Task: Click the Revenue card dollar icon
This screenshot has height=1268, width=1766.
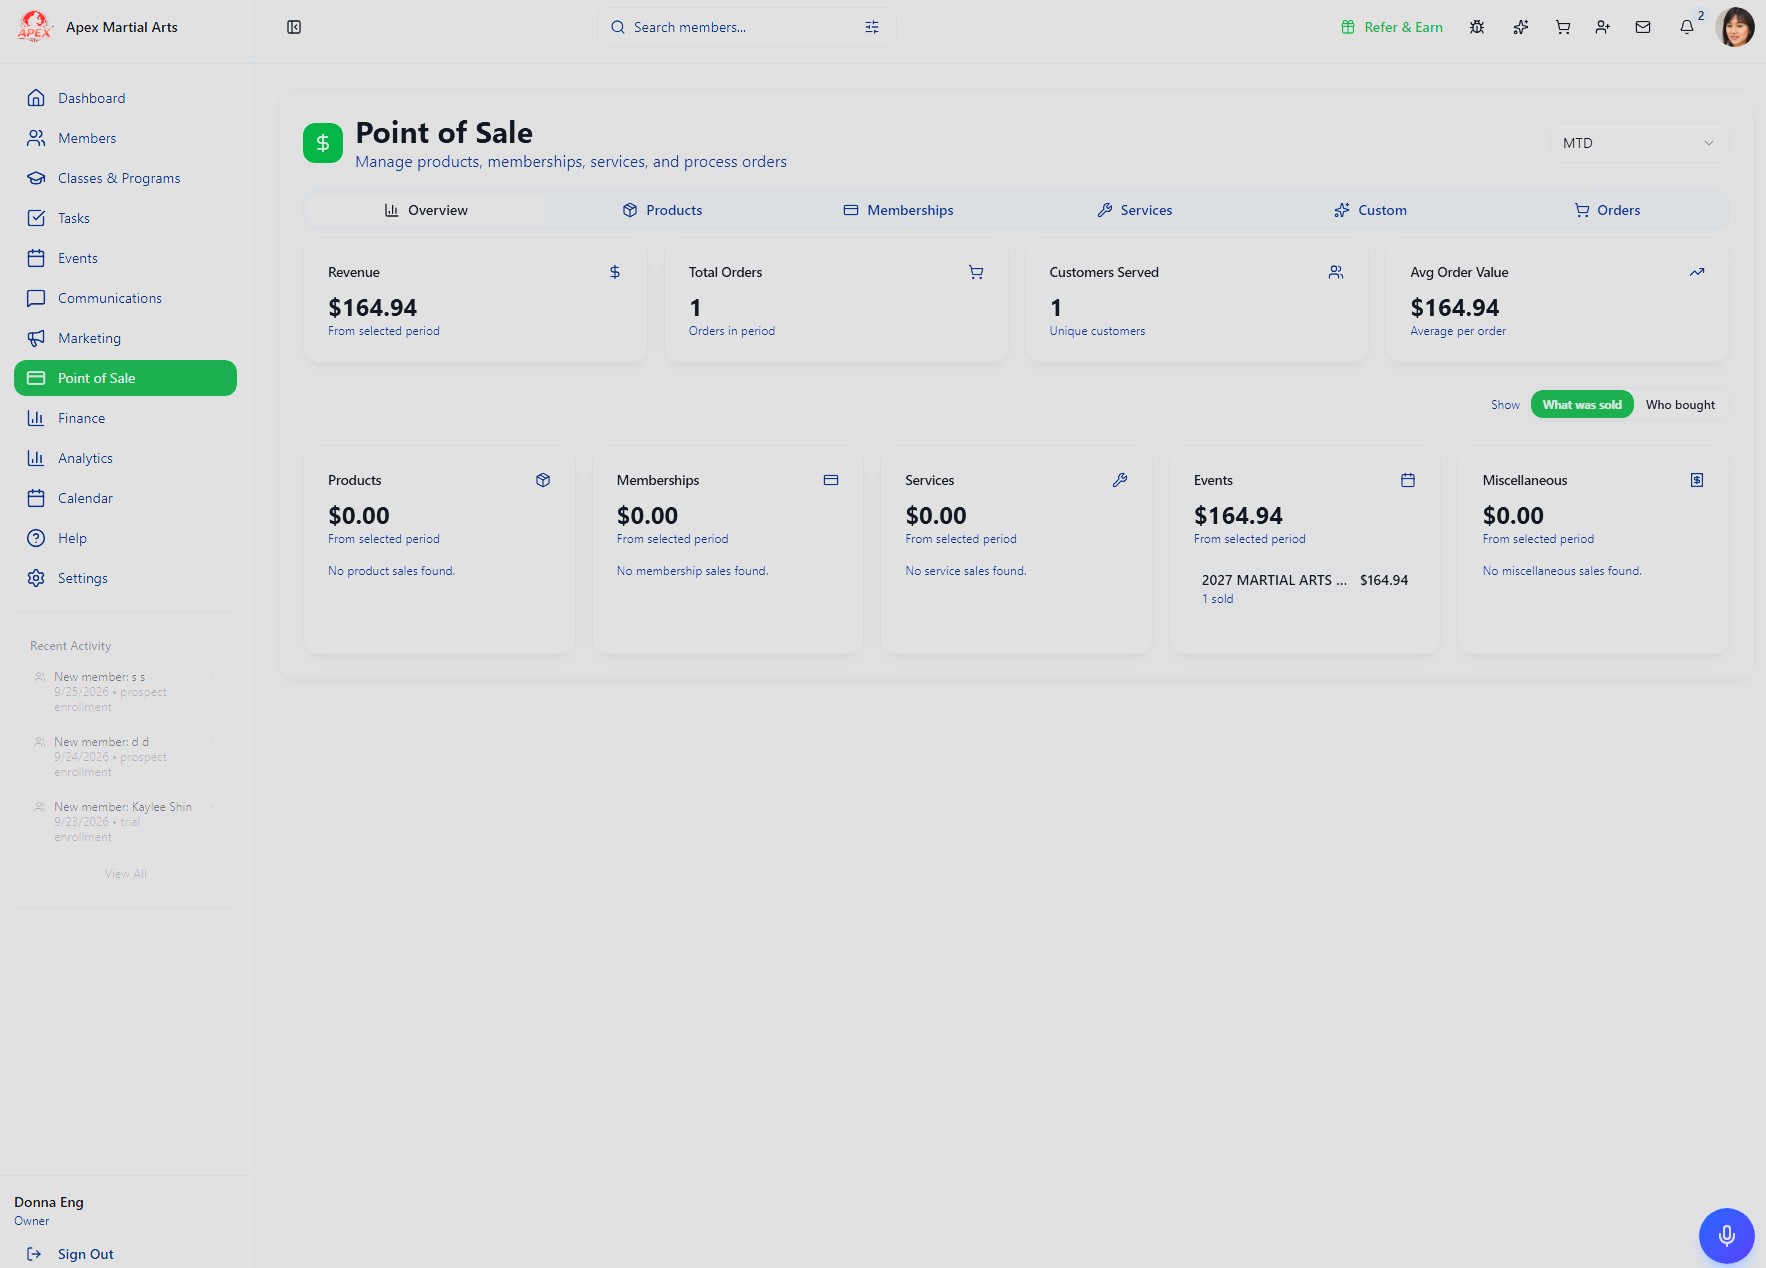Action: pyautogui.click(x=615, y=272)
